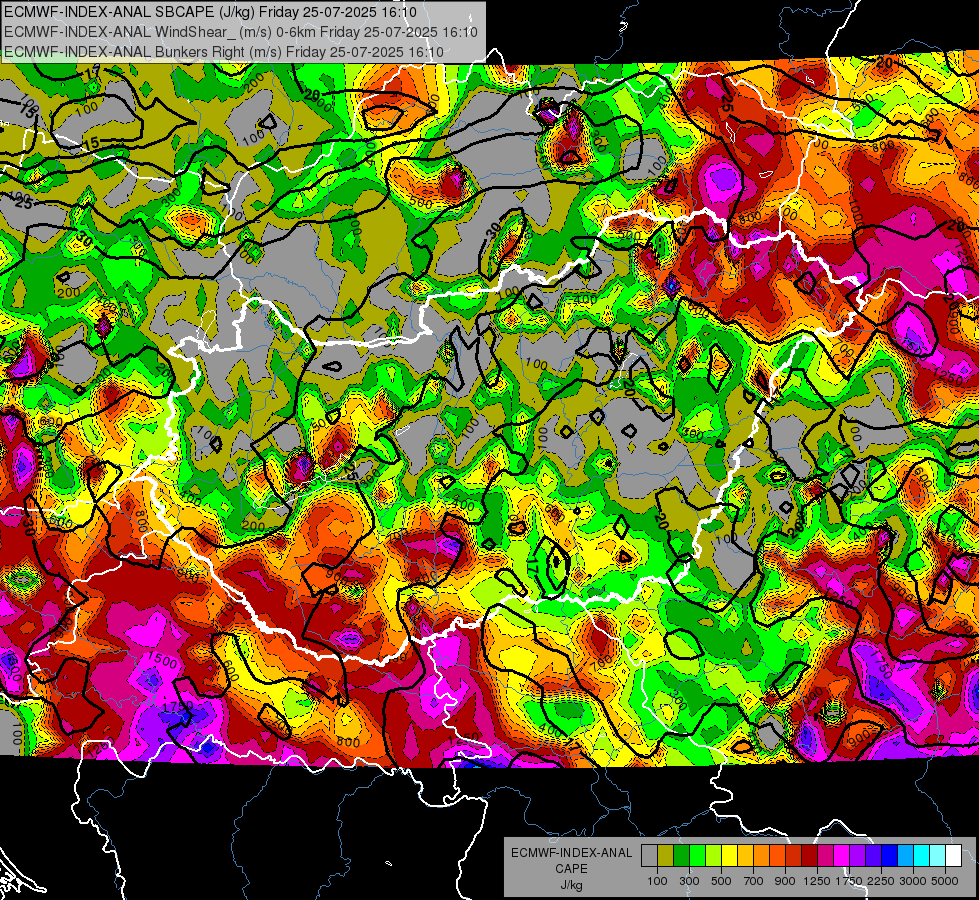Click the 700 tick label on legend
Screen dimensions: 979x900
(754, 881)
